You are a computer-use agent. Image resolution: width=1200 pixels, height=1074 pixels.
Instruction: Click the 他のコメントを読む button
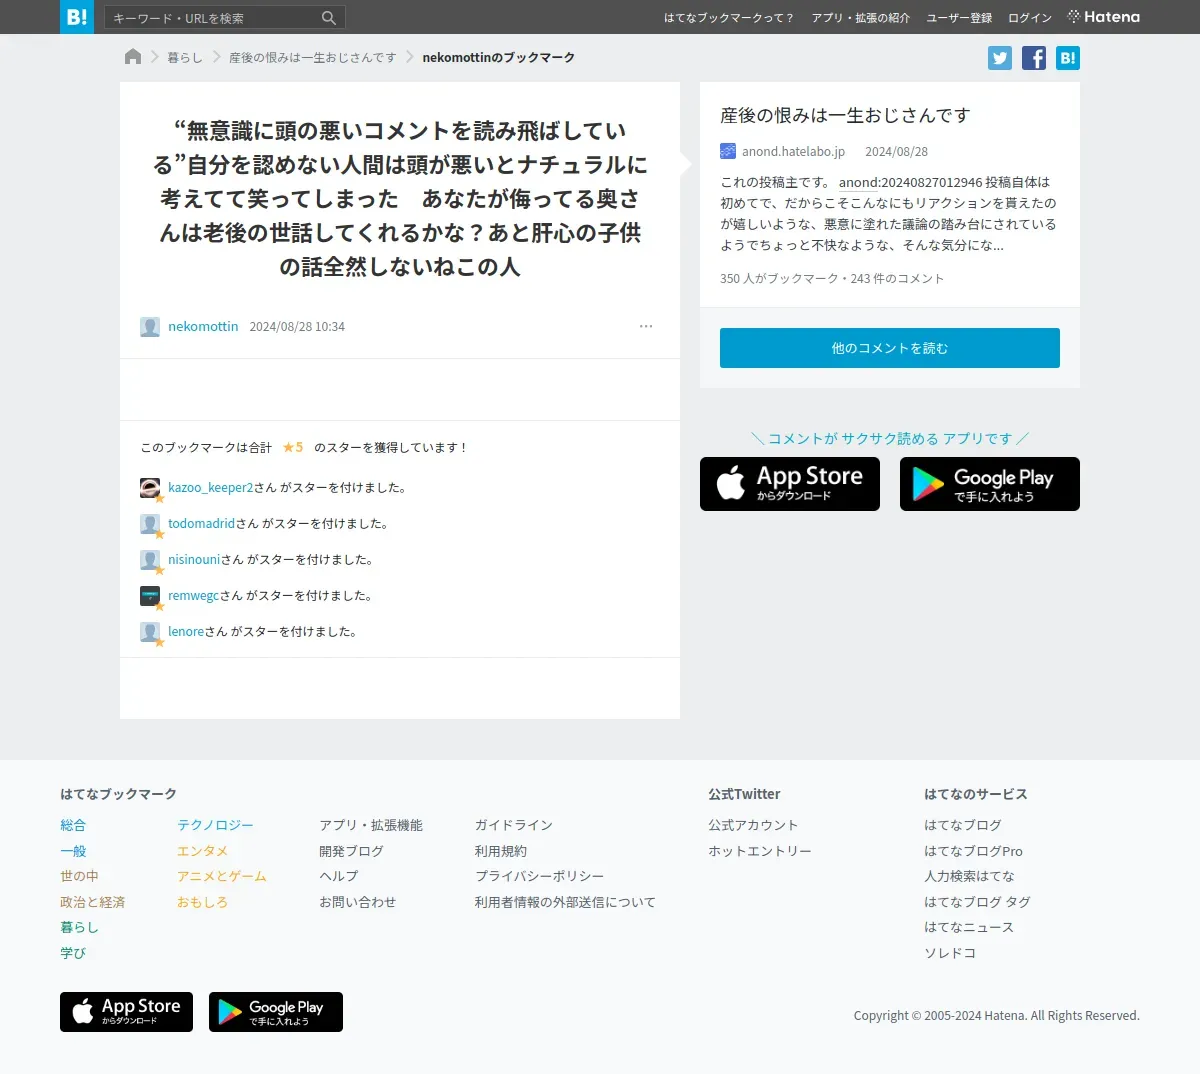click(890, 348)
